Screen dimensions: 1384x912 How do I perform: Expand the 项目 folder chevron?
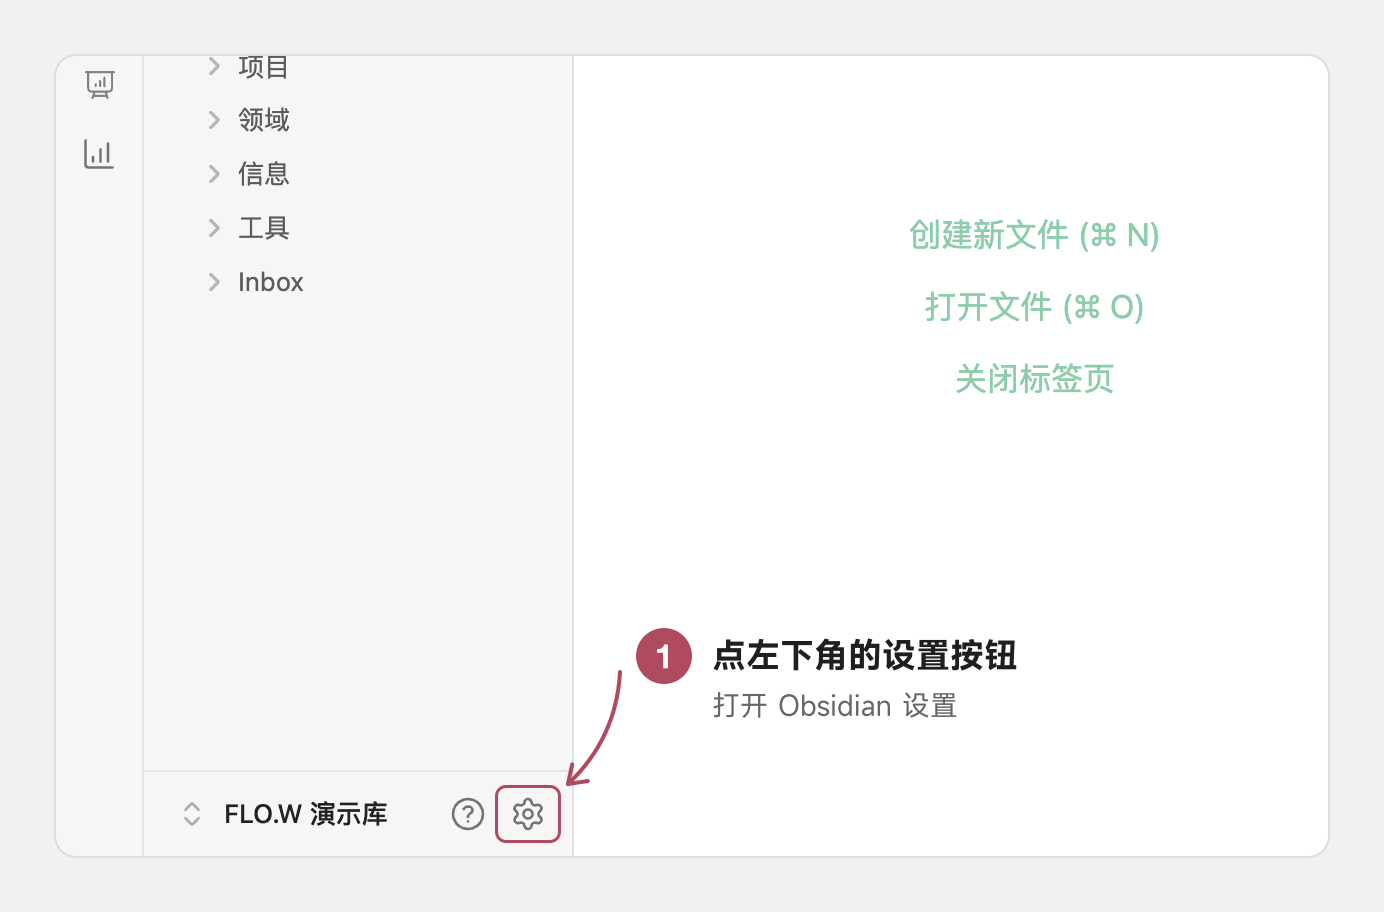click(214, 66)
